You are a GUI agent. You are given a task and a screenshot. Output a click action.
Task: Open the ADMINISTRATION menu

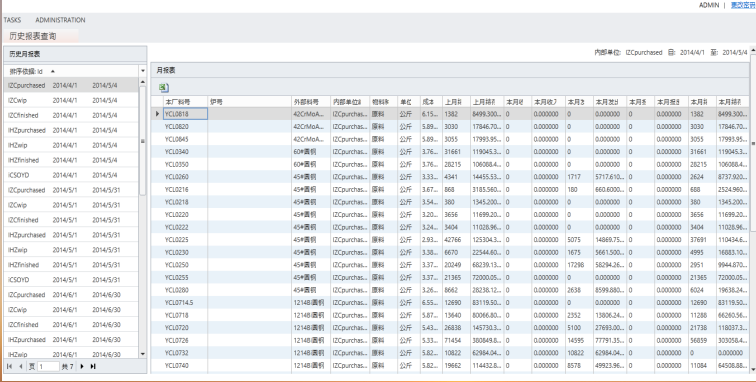60,20
